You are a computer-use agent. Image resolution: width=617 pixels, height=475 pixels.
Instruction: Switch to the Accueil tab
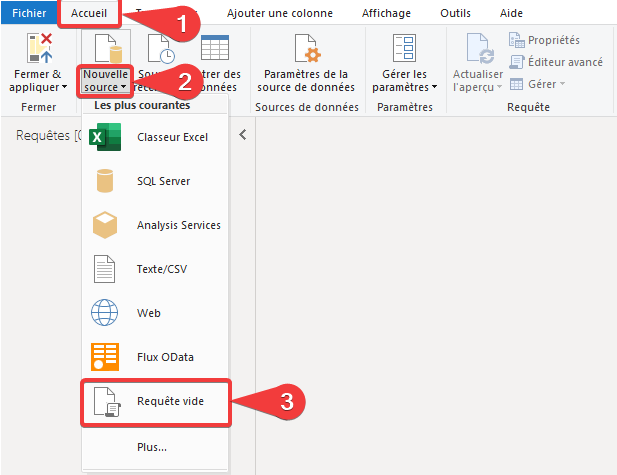pos(89,13)
